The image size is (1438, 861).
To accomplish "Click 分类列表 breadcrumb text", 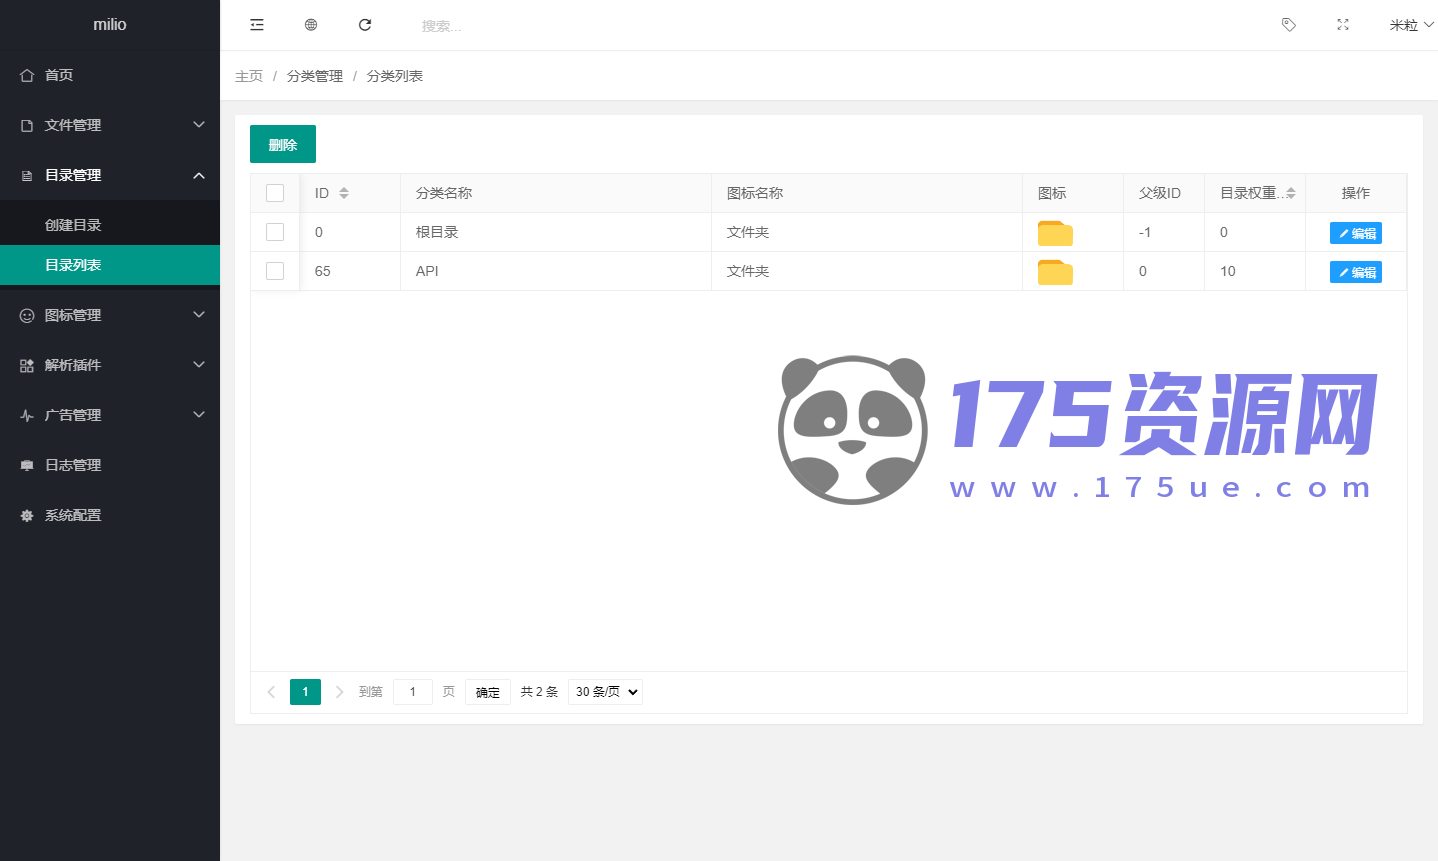I will point(395,76).
